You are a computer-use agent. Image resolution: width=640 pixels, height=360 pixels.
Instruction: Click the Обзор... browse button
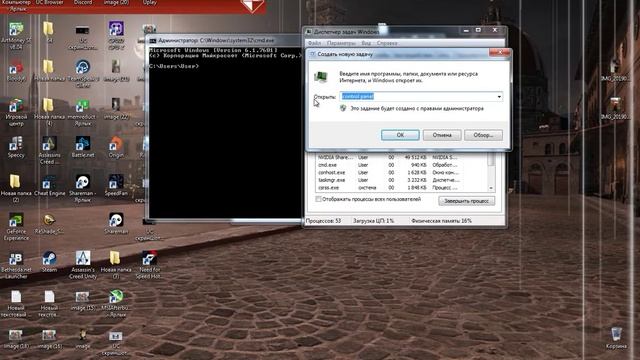(x=483, y=135)
